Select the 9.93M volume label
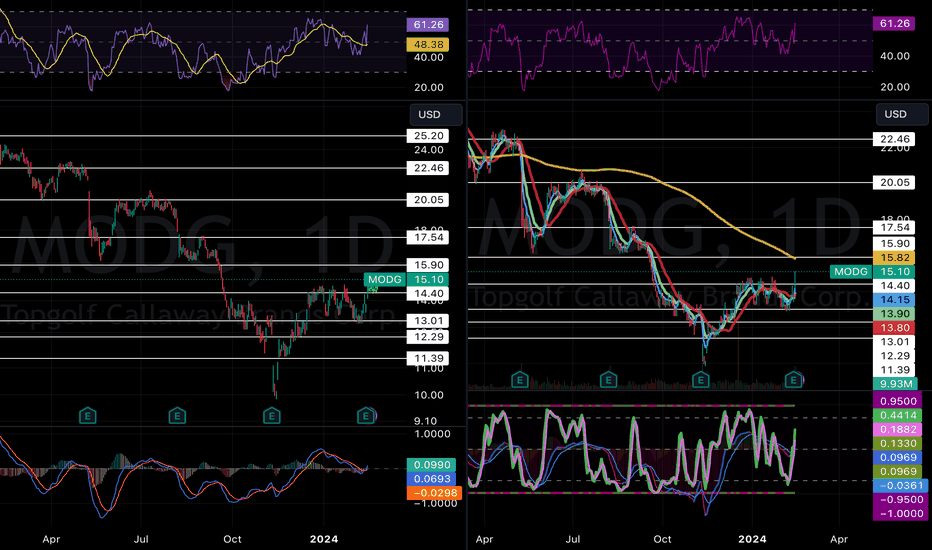The height and width of the screenshot is (550, 932). click(895, 384)
